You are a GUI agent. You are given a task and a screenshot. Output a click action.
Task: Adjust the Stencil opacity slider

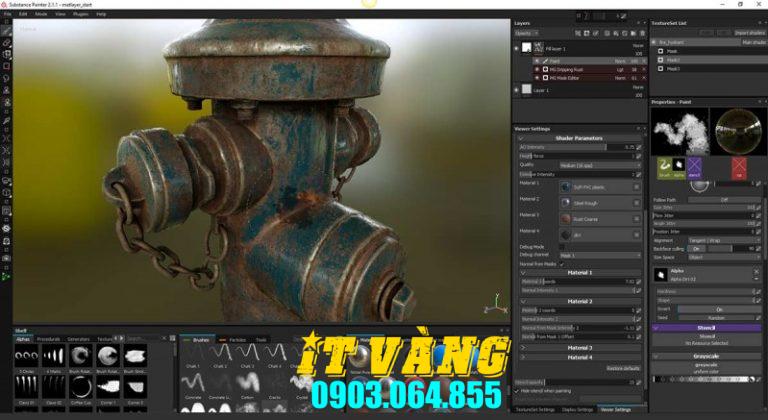(x=577, y=382)
